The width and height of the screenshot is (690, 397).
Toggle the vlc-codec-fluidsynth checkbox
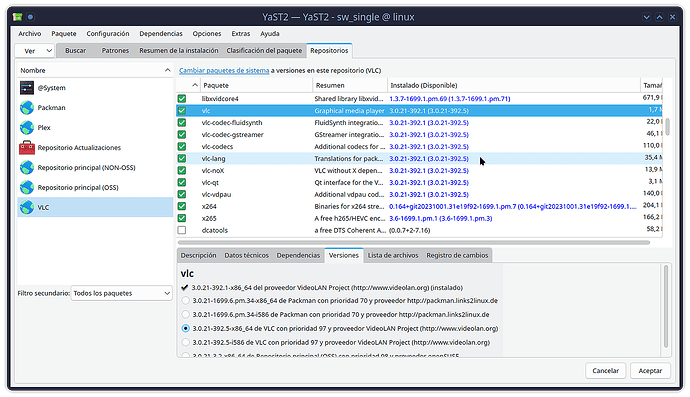click(x=182, y=122)
